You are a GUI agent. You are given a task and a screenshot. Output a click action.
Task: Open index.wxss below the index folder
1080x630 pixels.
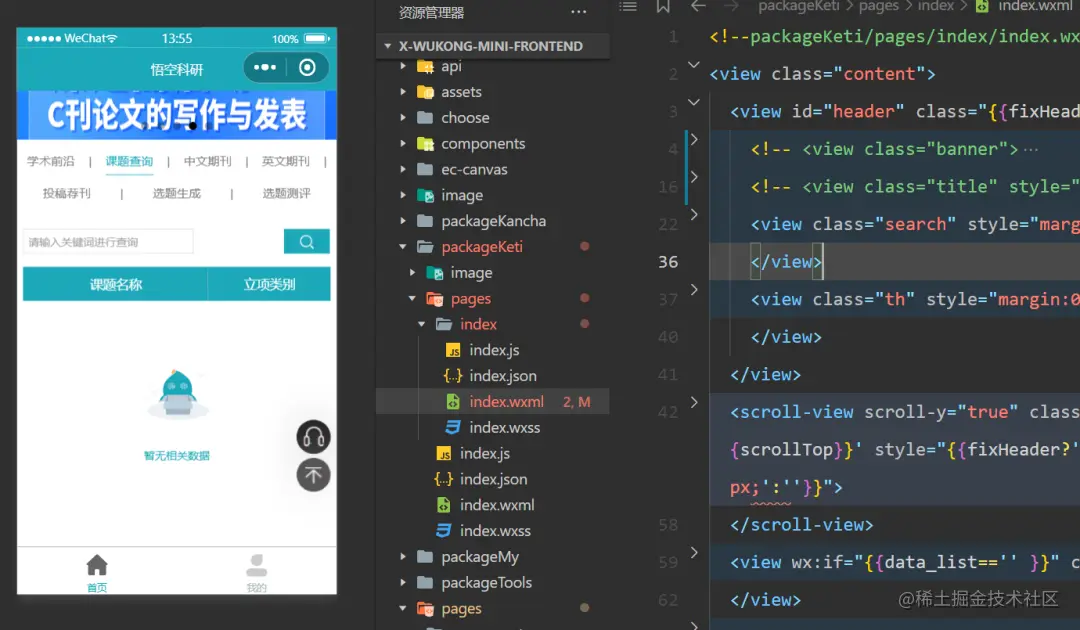tap(495, 531)
